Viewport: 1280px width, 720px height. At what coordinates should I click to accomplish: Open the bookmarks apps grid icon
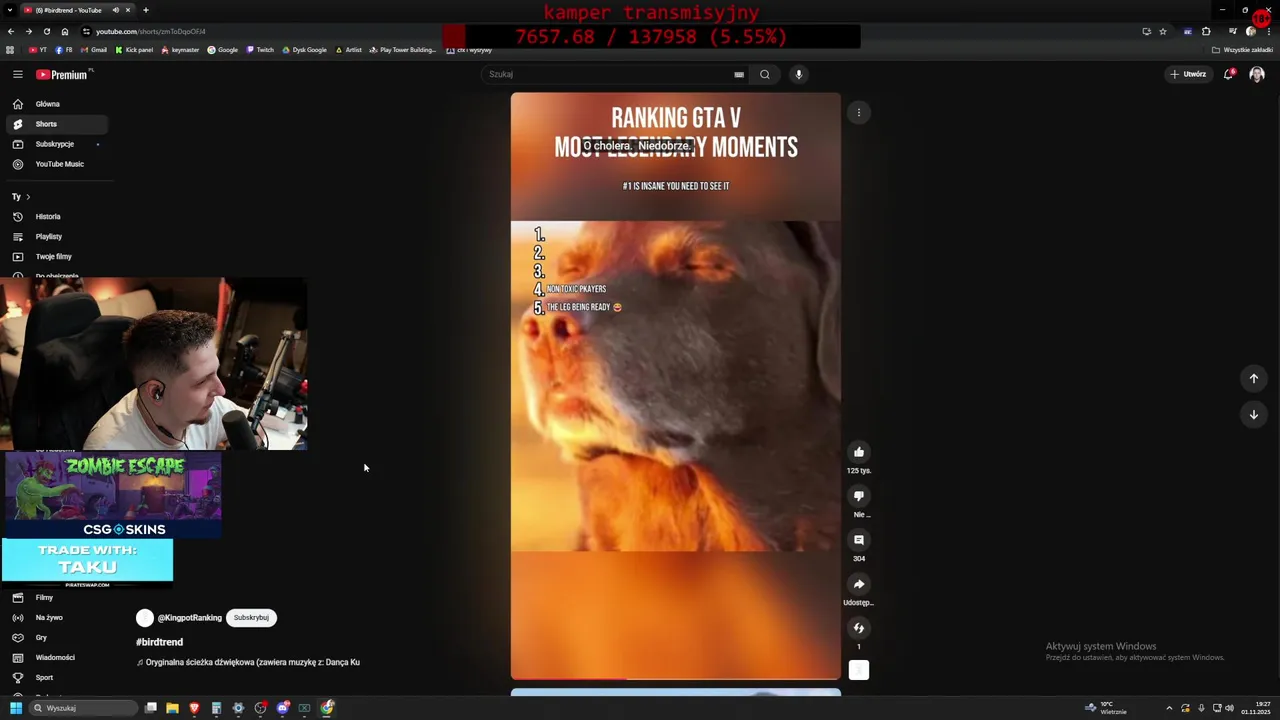tap(11, 50)
